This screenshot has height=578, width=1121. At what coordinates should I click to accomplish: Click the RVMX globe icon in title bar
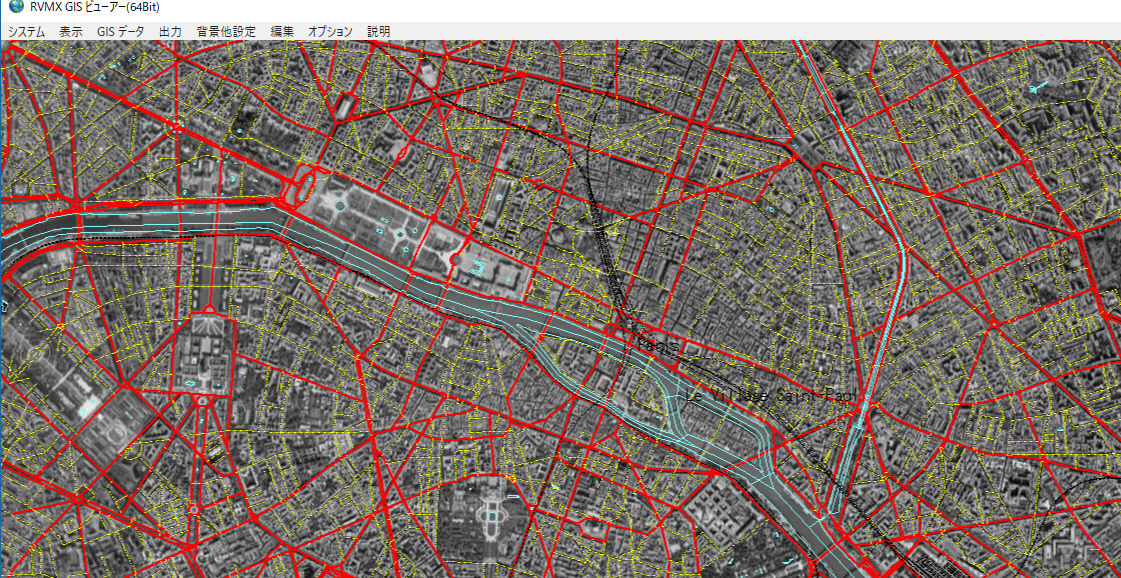[x=16, y=7]
